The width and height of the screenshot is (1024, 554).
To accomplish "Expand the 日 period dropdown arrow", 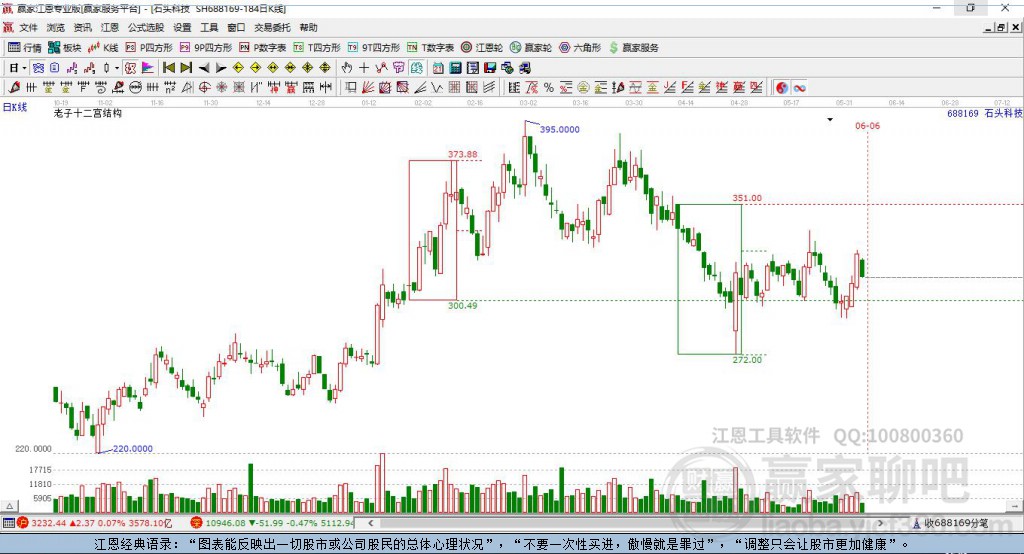I will pyautogui.click(x=24, y=68).
